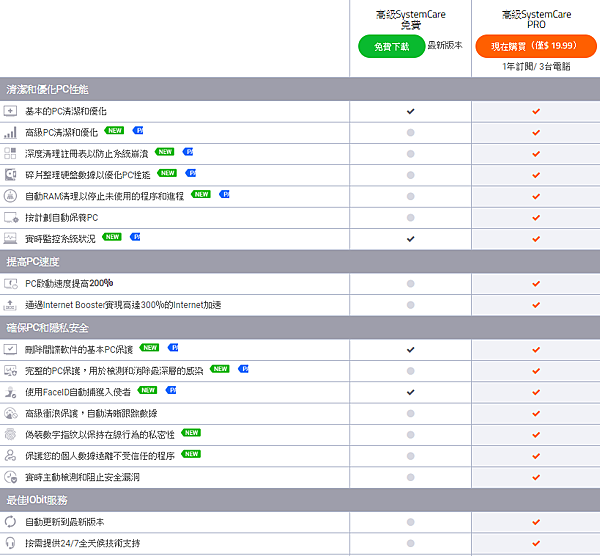This screenshot has width=600, height=556.
Task: Click the blue P badge on 自動RAM清理 row
Action: point(224,194)
